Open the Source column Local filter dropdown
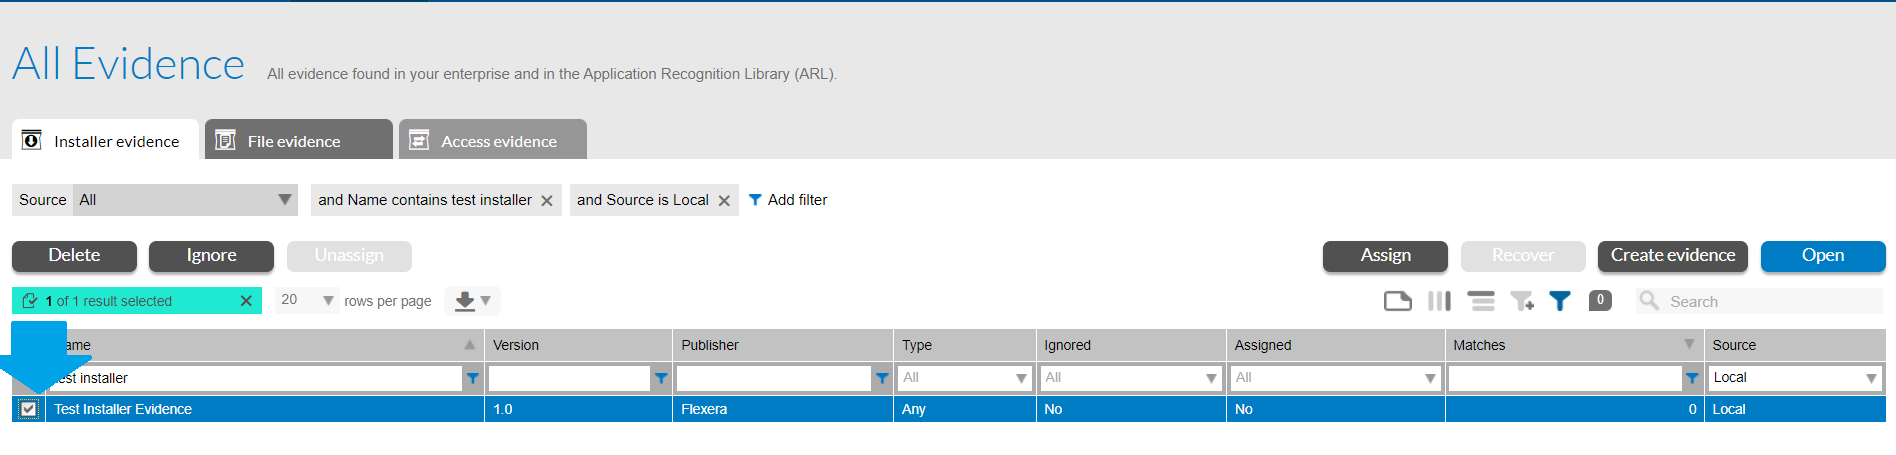The image size is (1896, 455). point(1795,378)
